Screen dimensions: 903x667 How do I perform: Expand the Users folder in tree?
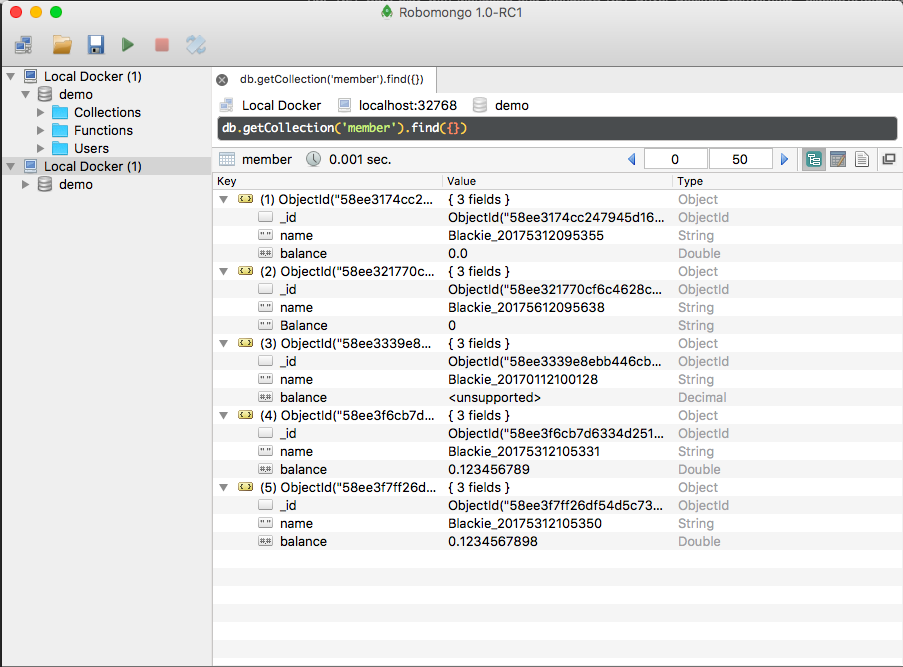click(41, 148)
